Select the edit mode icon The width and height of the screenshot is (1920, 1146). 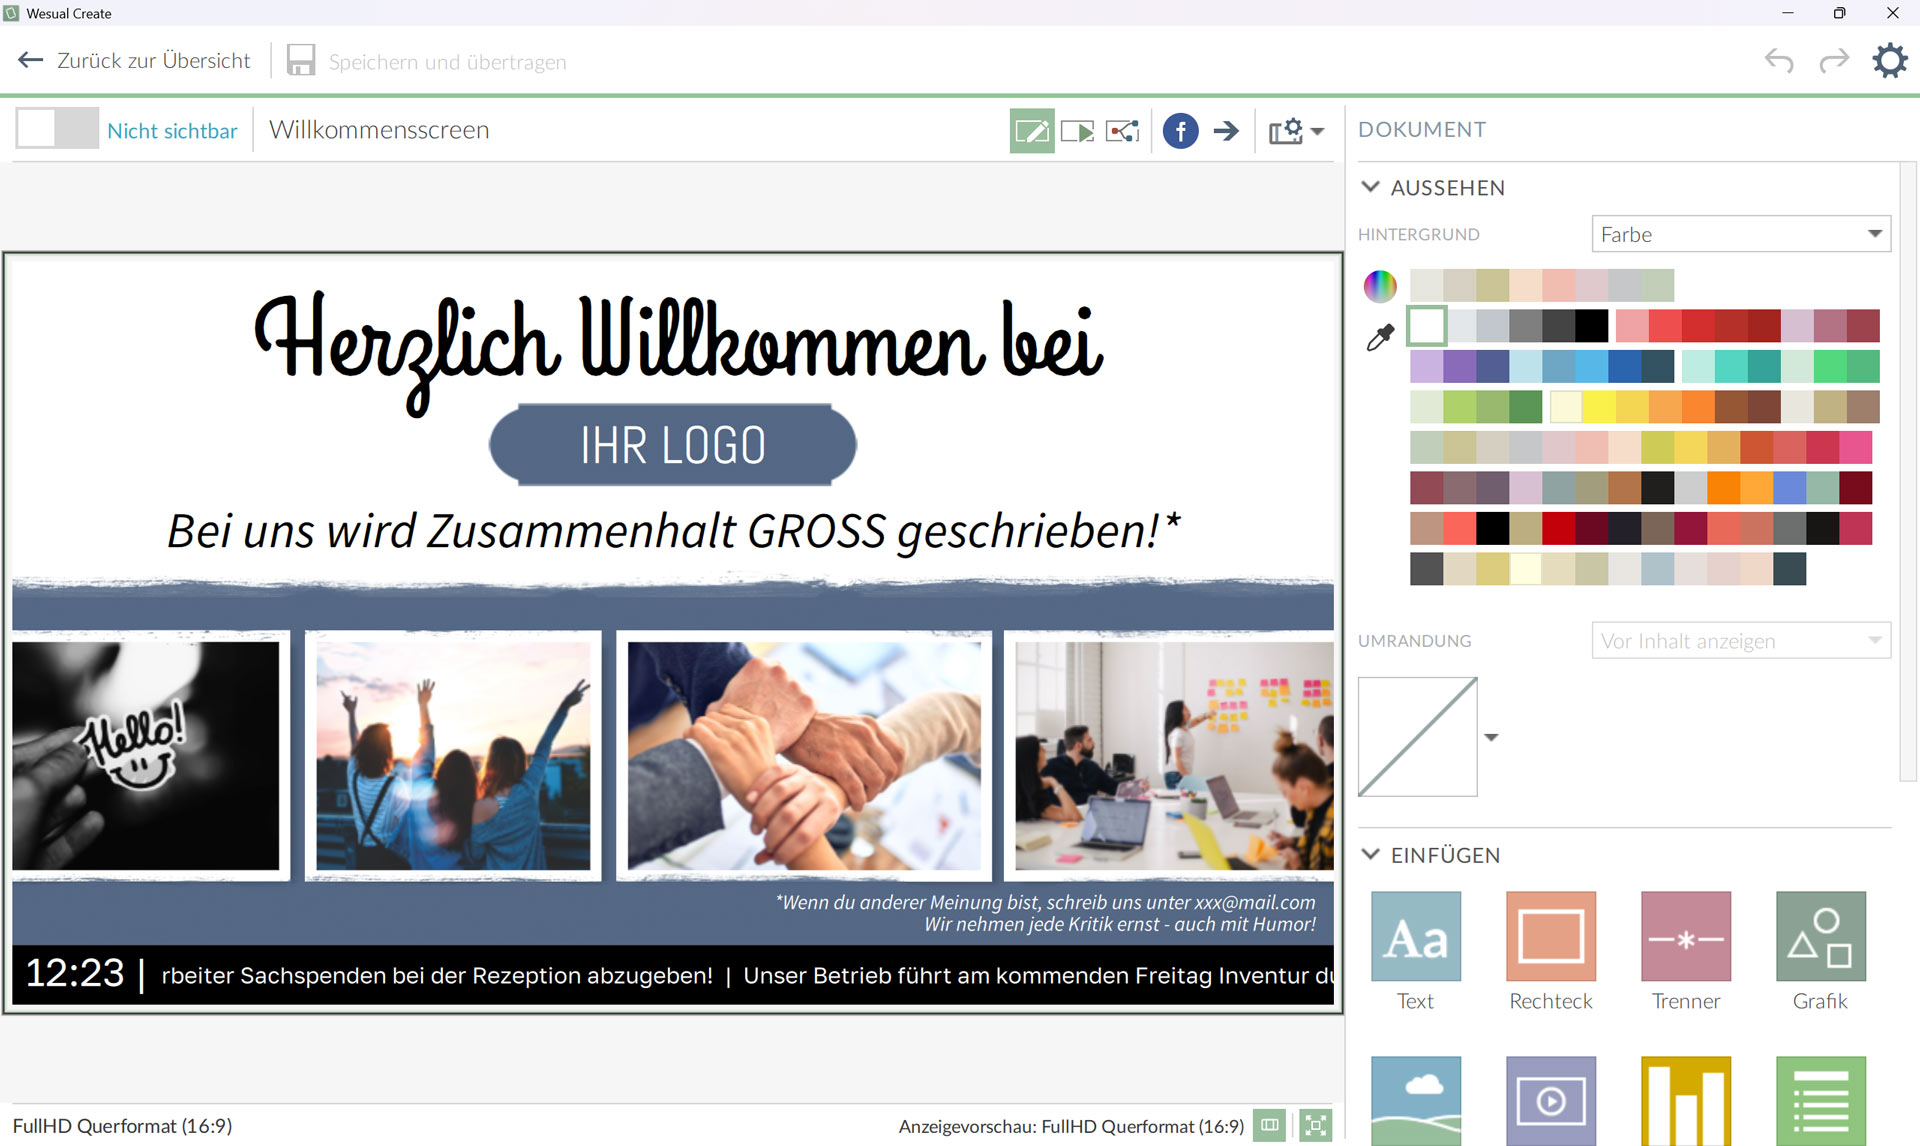point(1031,131)
